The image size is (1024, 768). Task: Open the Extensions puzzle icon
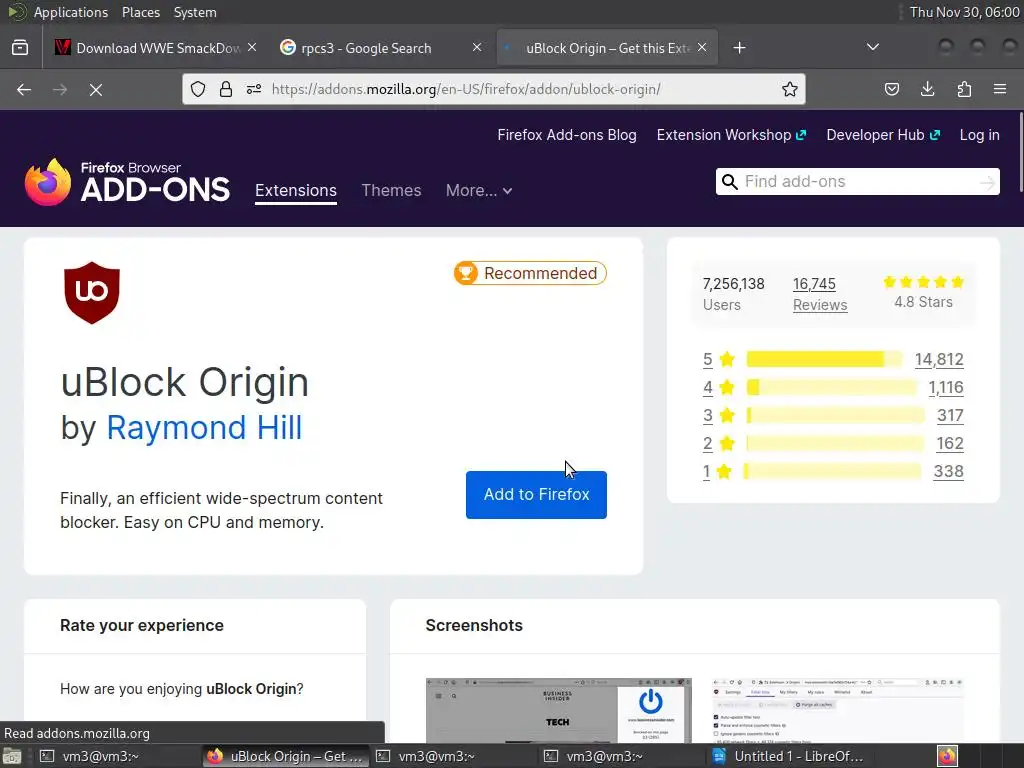point(964,89)
